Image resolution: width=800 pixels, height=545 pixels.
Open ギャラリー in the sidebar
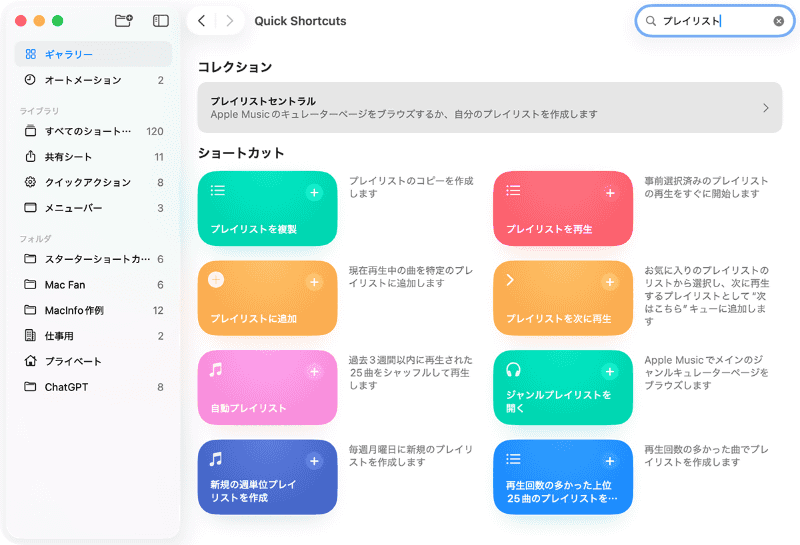point(93,54)
